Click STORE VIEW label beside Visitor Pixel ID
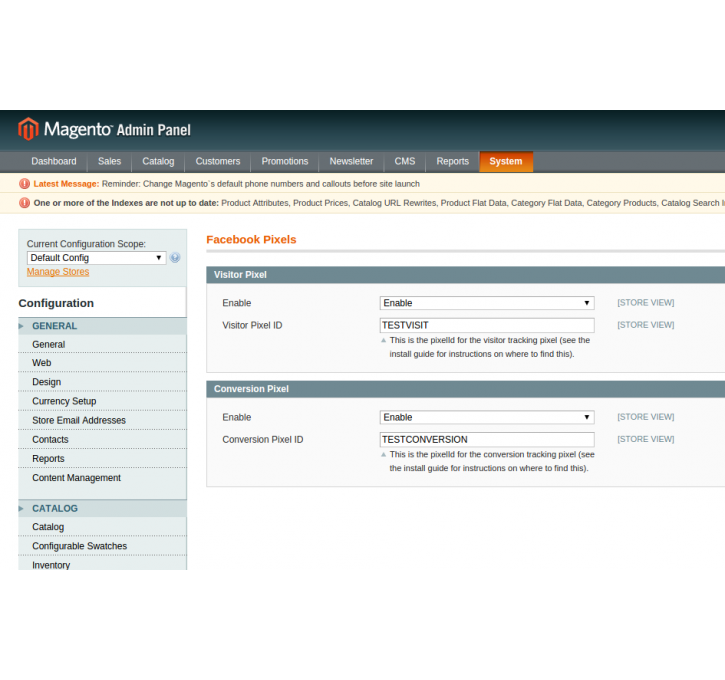 [x=645, y=325]
